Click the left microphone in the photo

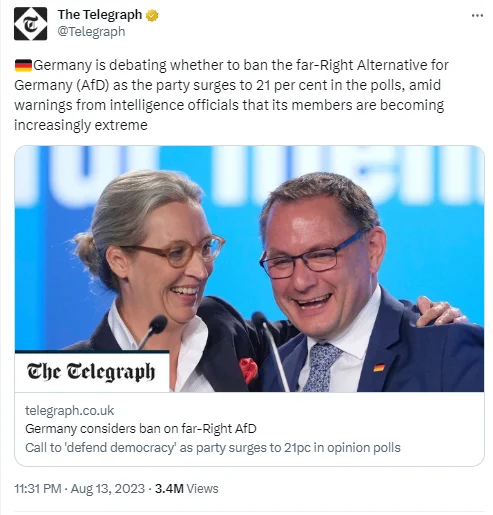point(154,330)
